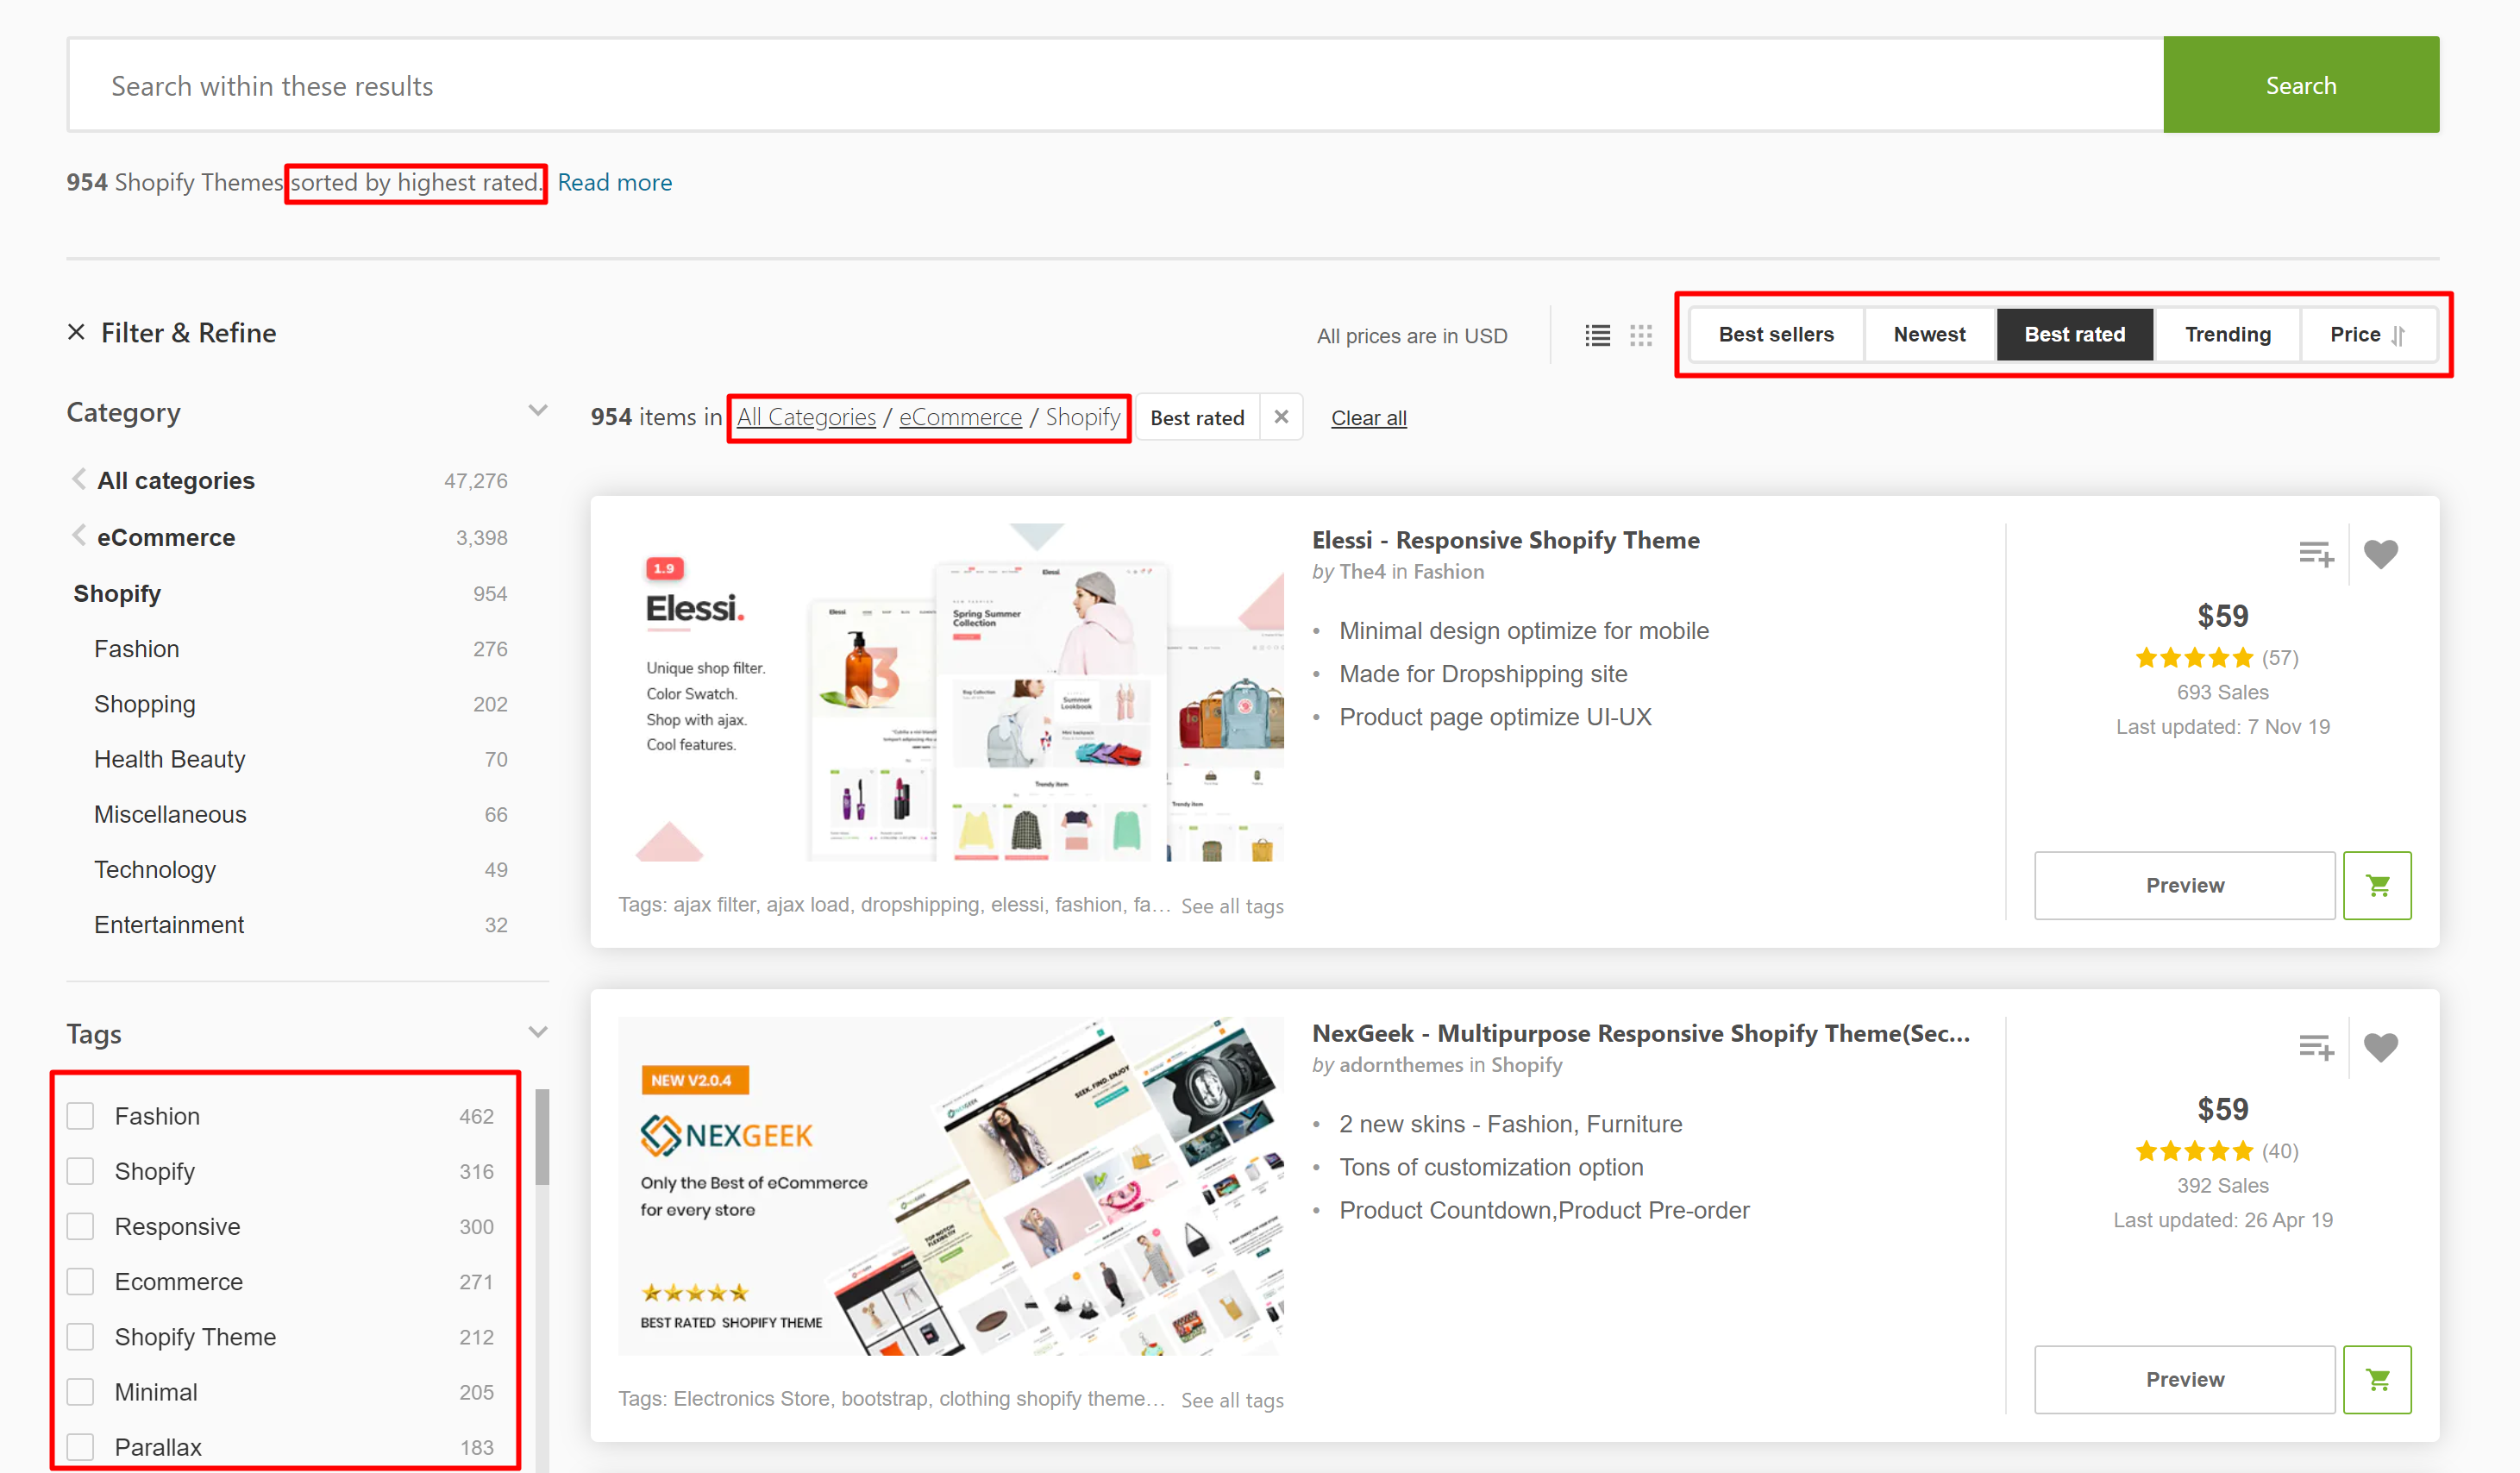Screen dimensions: 2520x1473
Task: Click the Read more link
Action: (612, 182)
